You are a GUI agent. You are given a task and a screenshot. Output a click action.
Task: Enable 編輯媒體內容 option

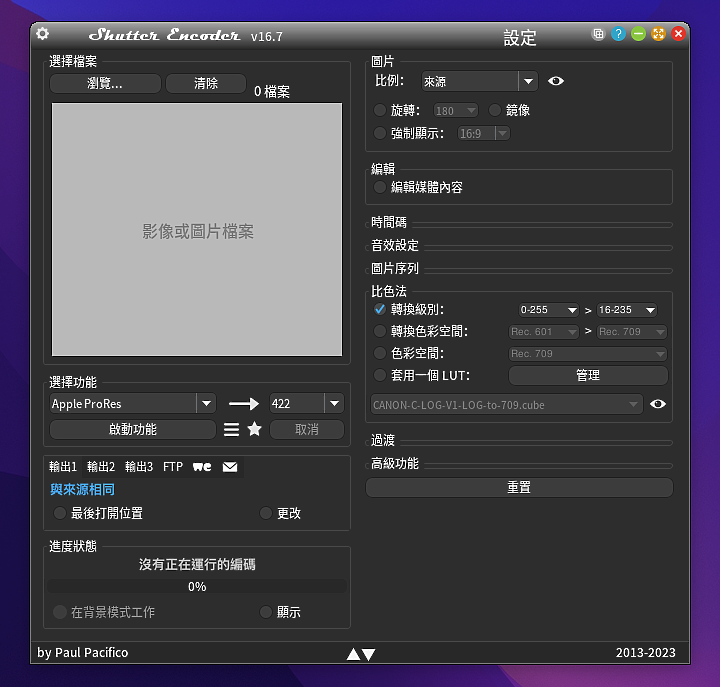click(x=380, y=187)
